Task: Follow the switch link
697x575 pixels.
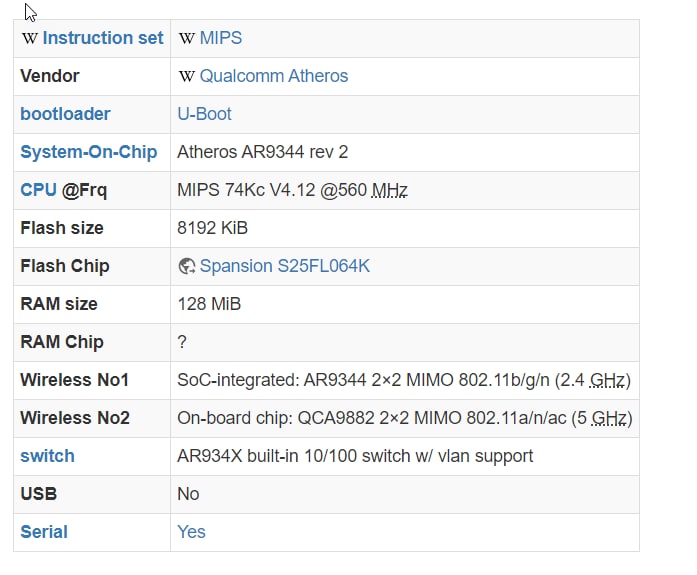Action: click(x=48, y=456)
